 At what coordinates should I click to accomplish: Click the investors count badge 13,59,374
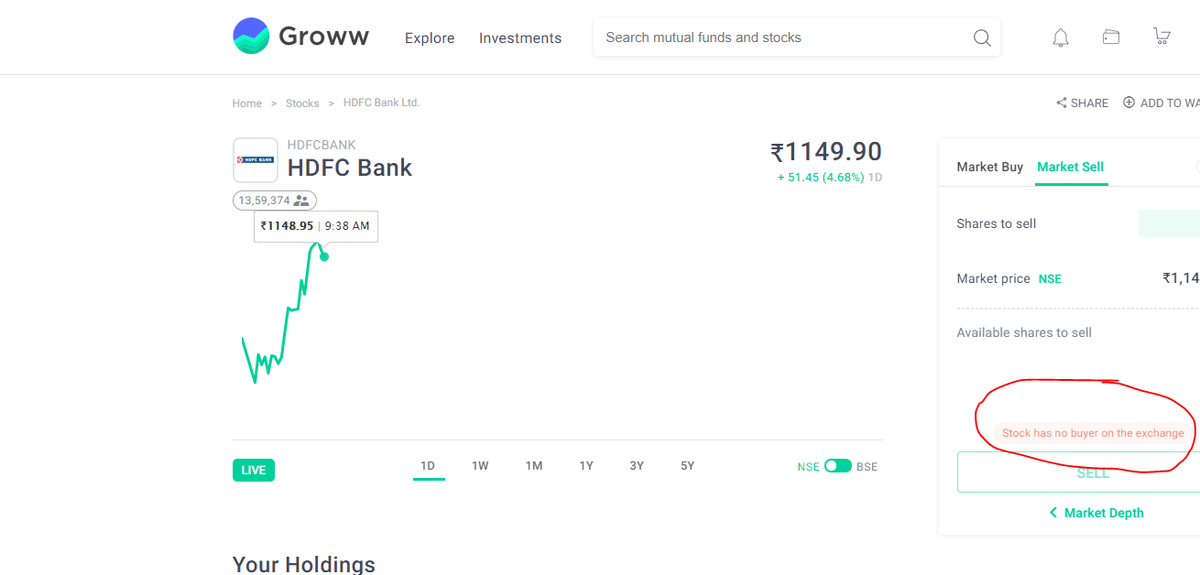point(275,200)
